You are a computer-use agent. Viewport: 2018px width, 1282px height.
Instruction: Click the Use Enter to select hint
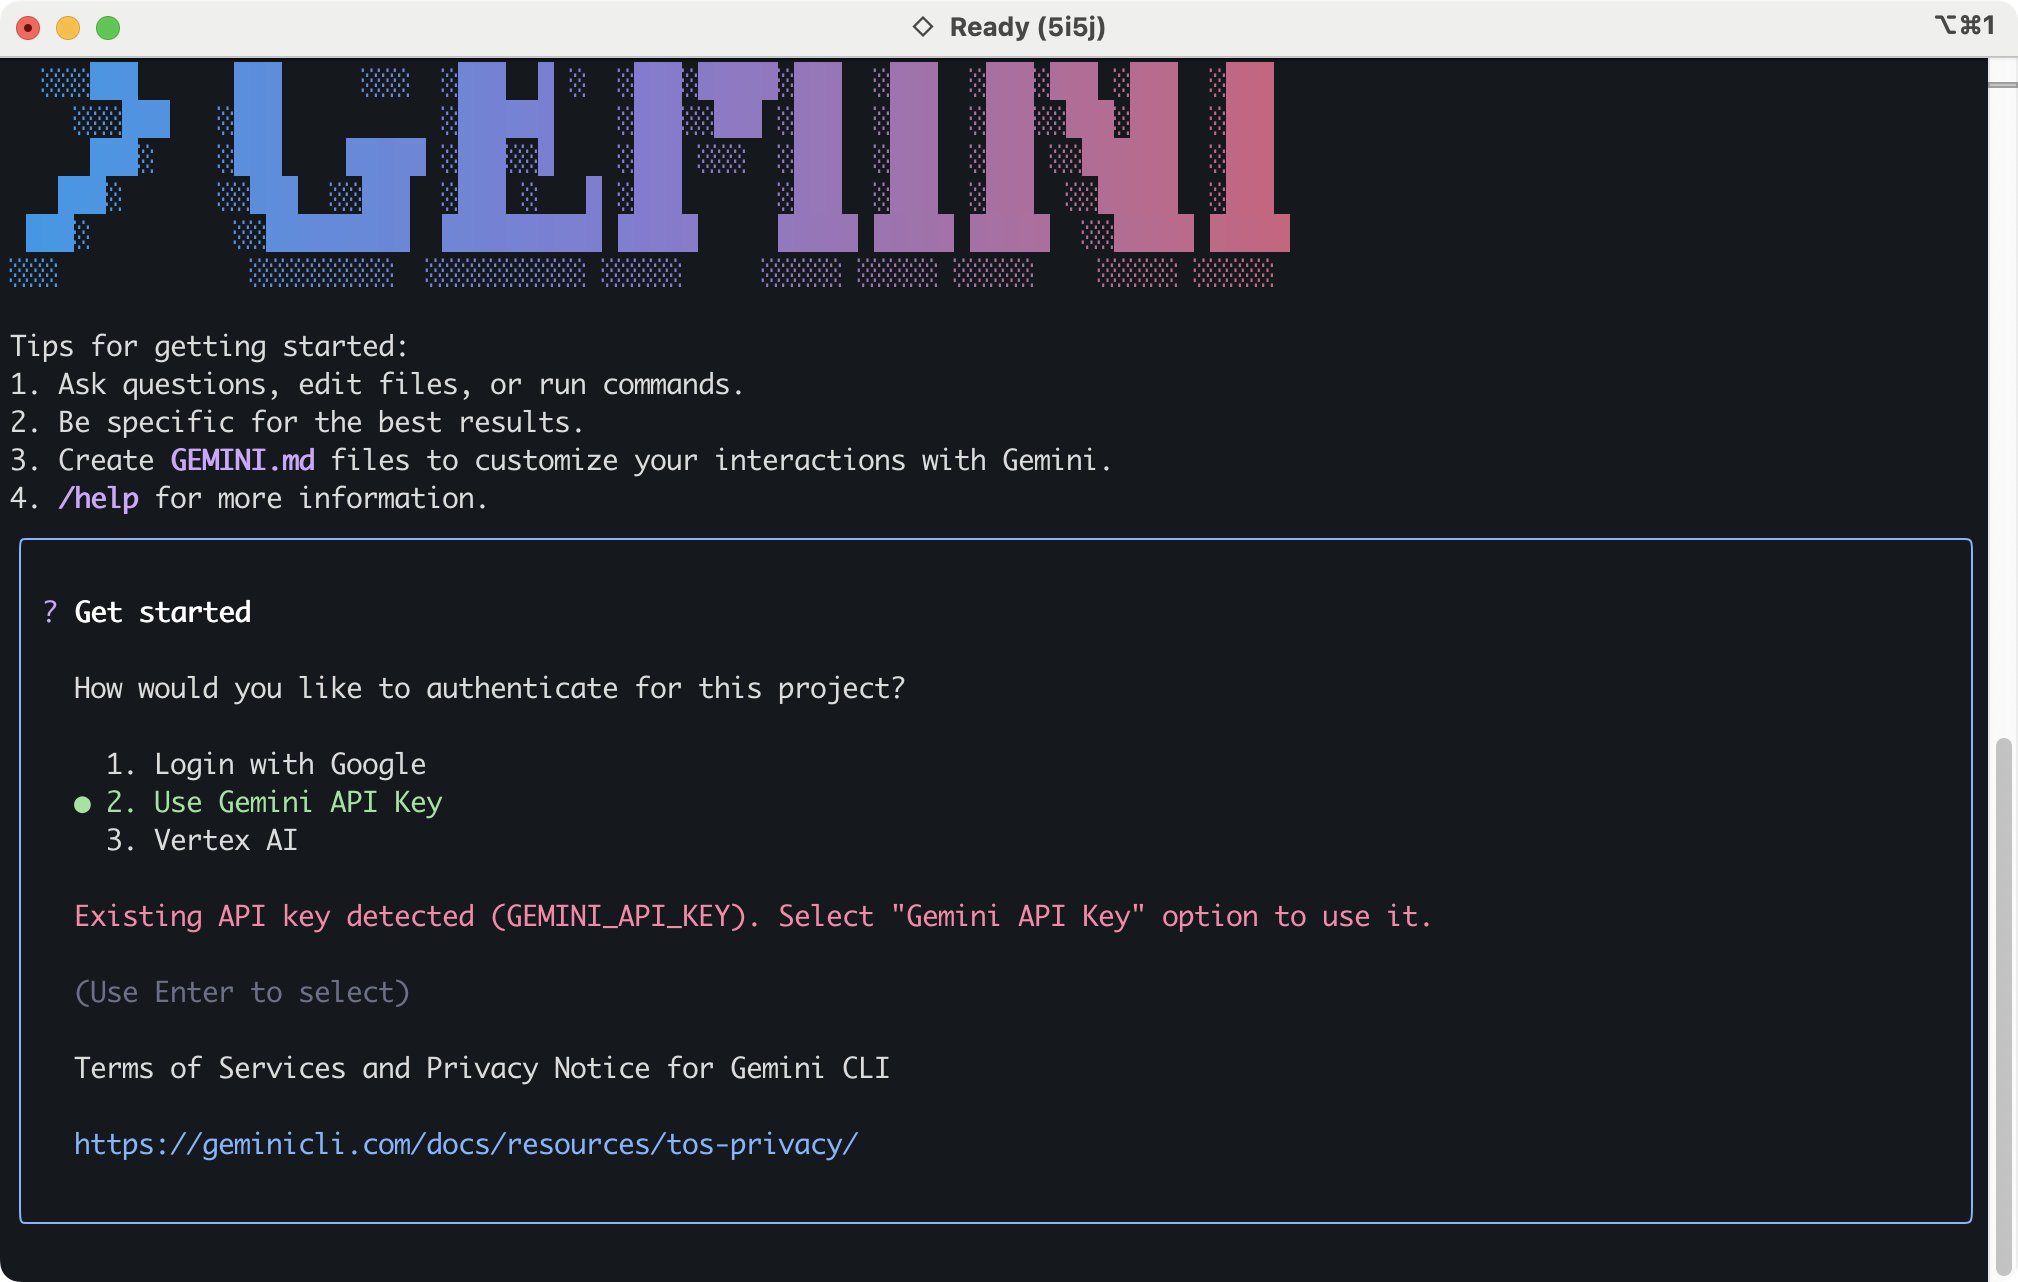242,992
